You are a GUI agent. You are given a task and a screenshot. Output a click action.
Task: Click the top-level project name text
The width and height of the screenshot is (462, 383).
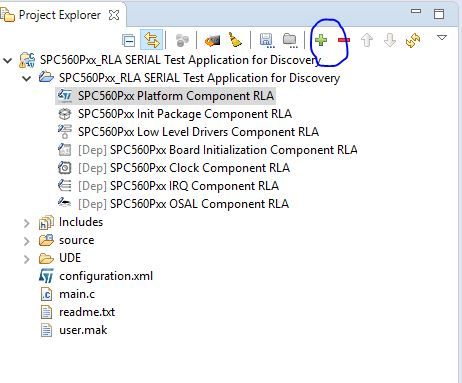point(180,60)
